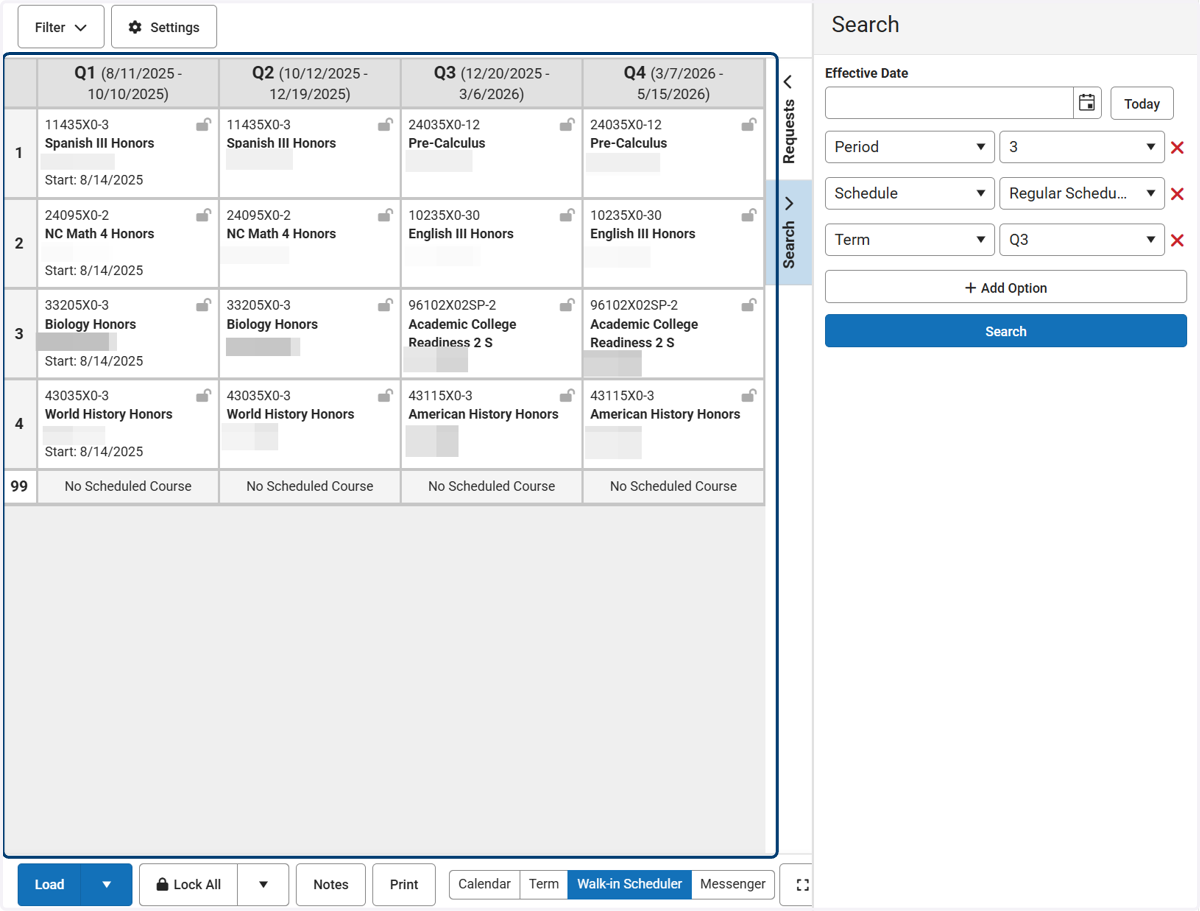The height and width of the screenshot is (911, 1200).
Task: Toggle full screen view icon
Action: point(802,885)
